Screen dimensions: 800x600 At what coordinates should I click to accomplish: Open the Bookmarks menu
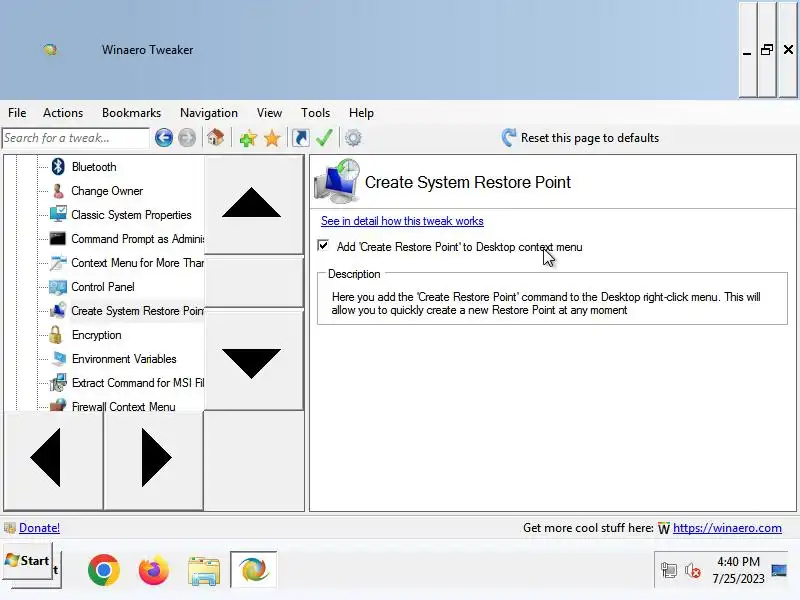(x=132, y=113)
